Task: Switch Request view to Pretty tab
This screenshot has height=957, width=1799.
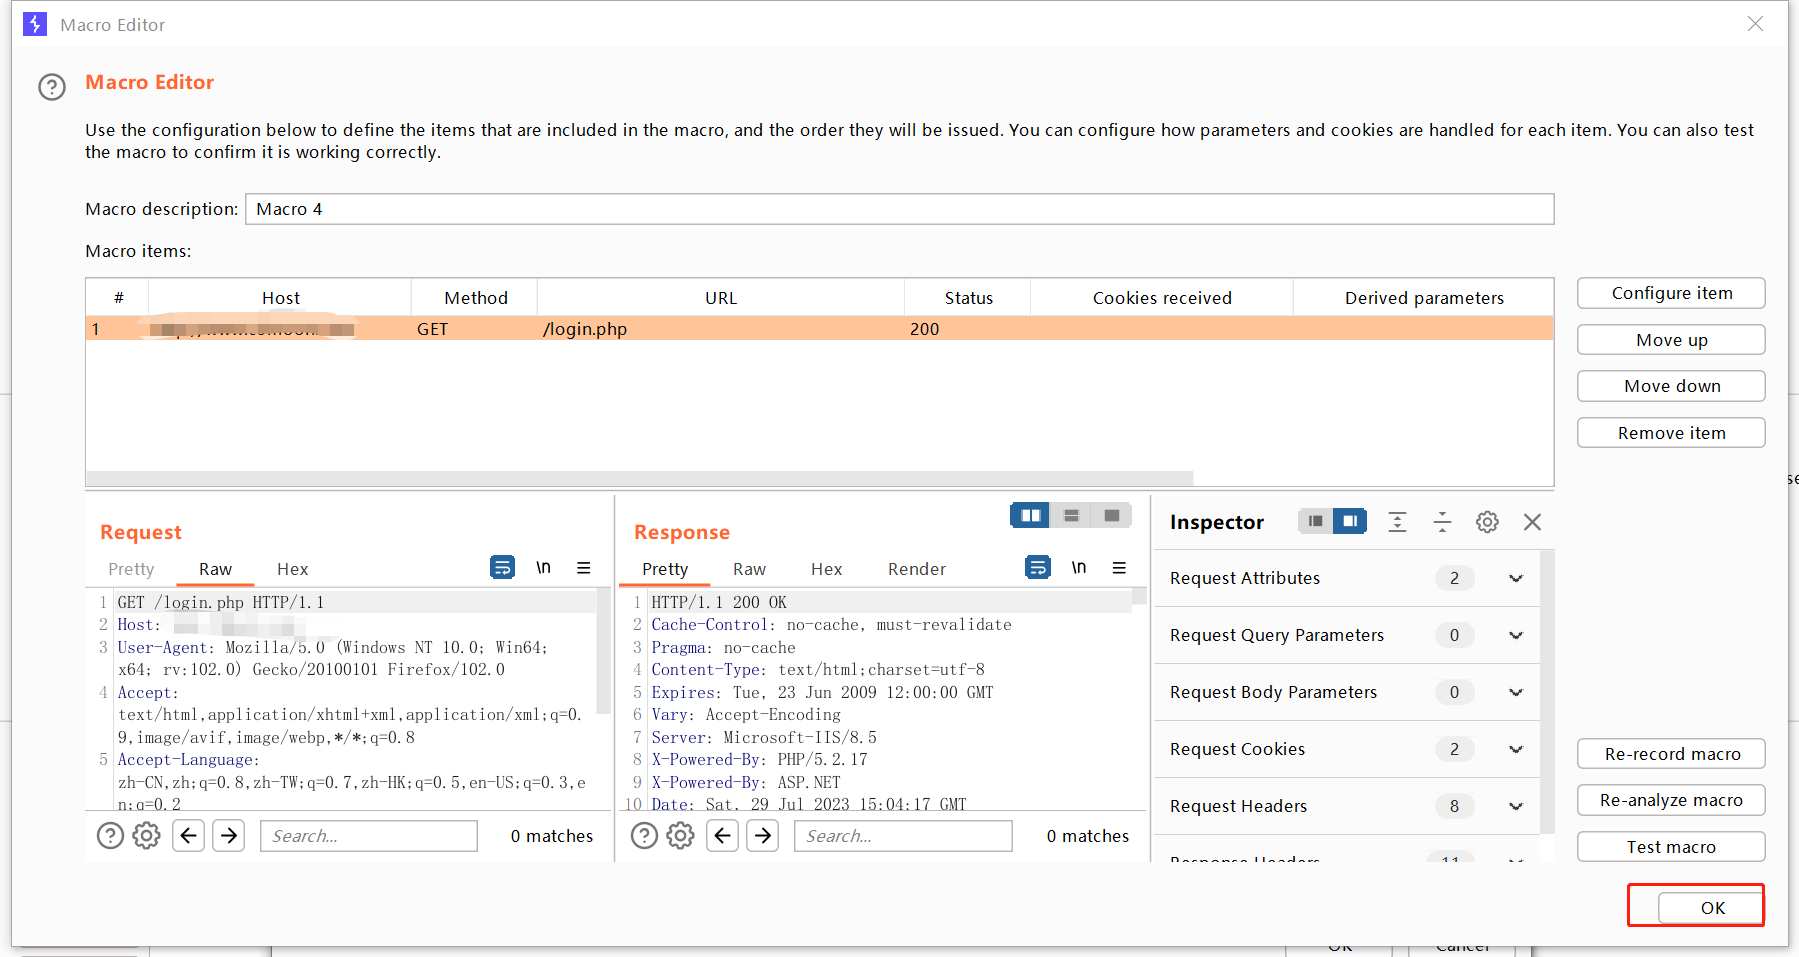Action: coord(131,569)
